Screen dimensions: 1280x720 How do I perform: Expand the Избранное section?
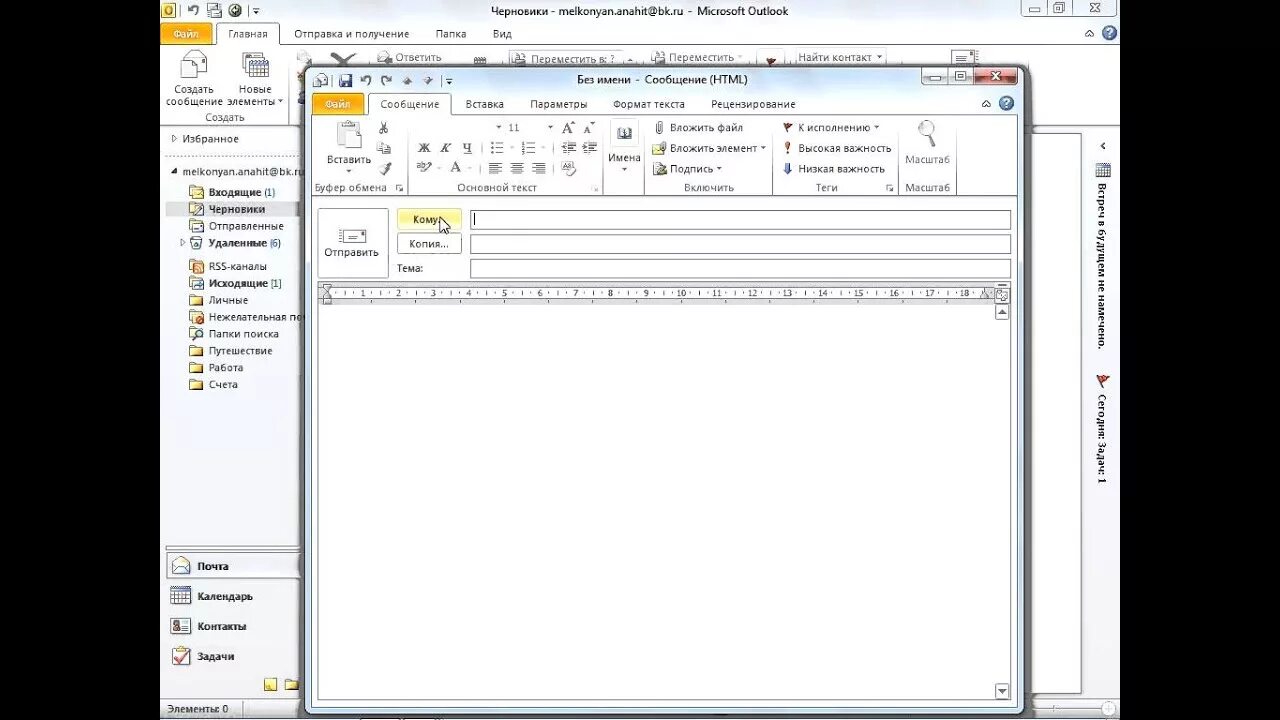coord(174,139)
